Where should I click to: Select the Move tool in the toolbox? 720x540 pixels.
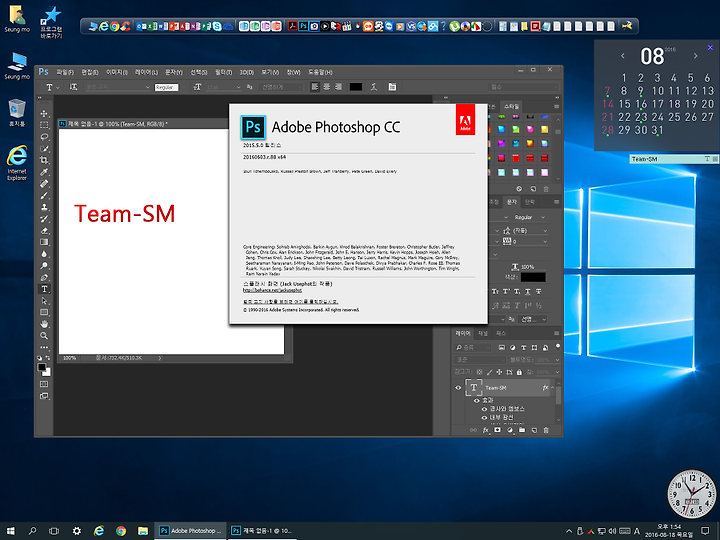pos(44,113)
